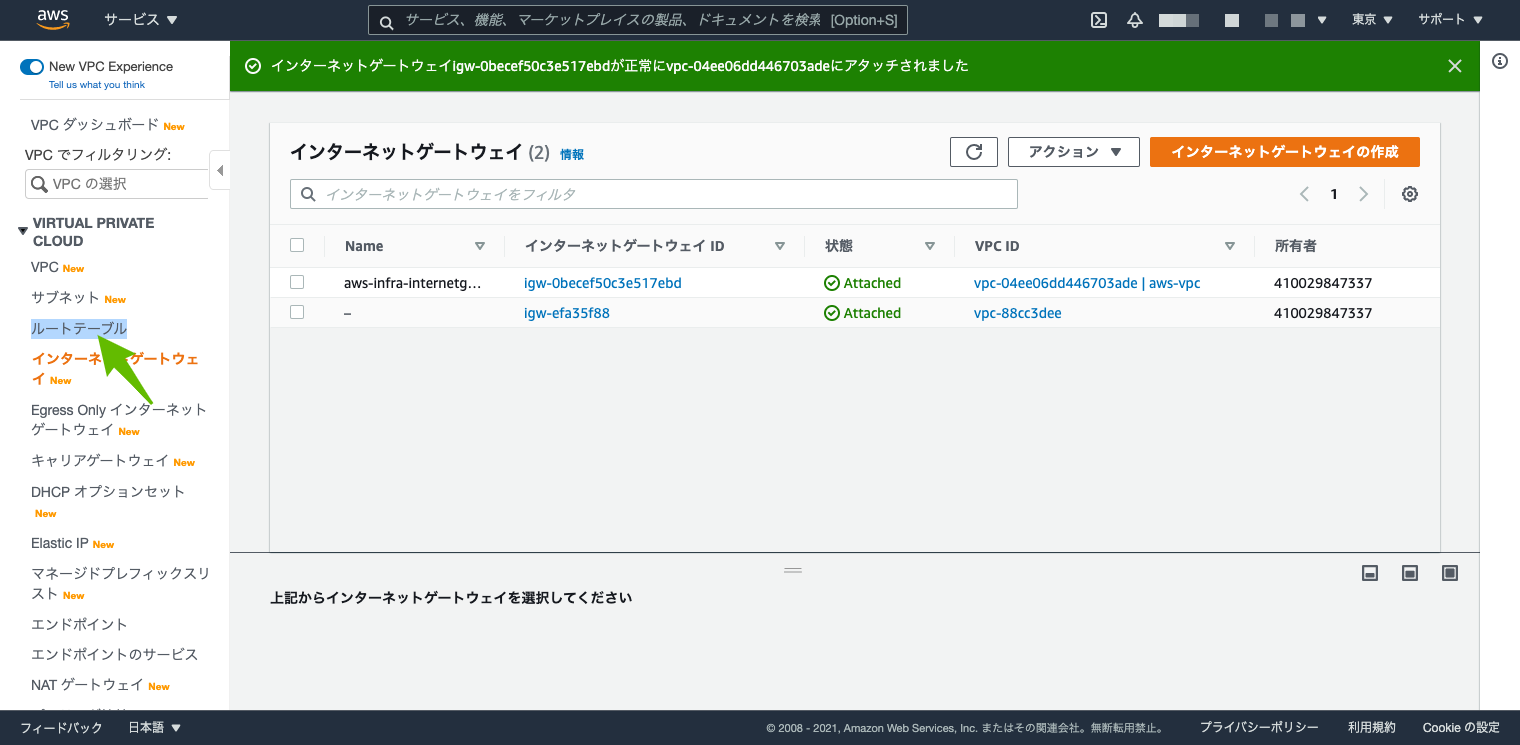The width and height of the screenshot is (1520, 745).
Task: Launch the CloudShell terminal icon
Action: pos(1099,20)
